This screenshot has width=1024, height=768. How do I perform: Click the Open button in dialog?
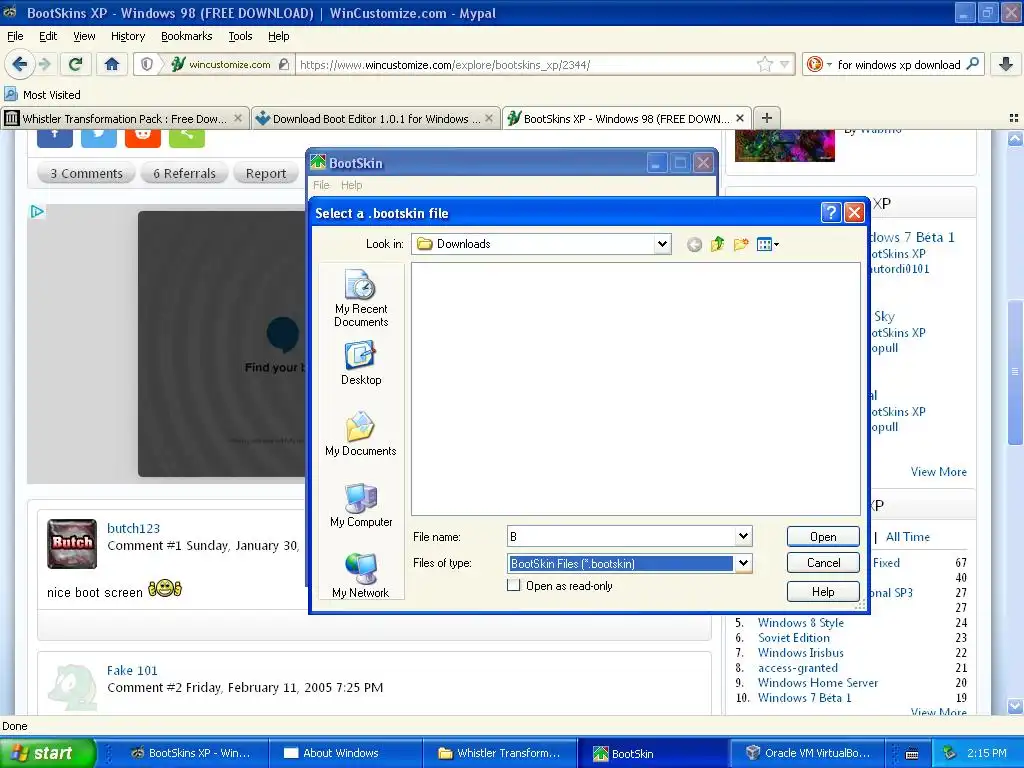(823, 536)
